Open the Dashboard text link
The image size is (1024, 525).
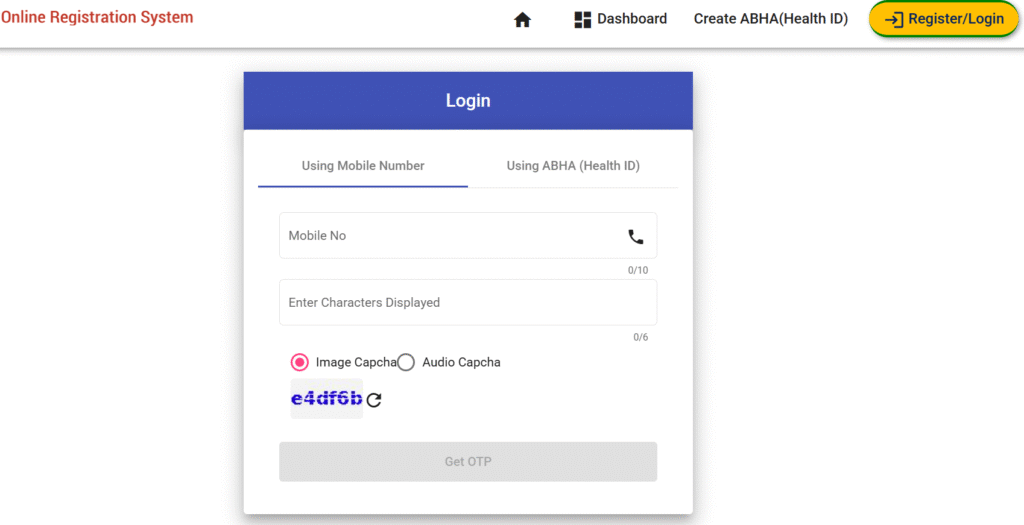point(632,19)
